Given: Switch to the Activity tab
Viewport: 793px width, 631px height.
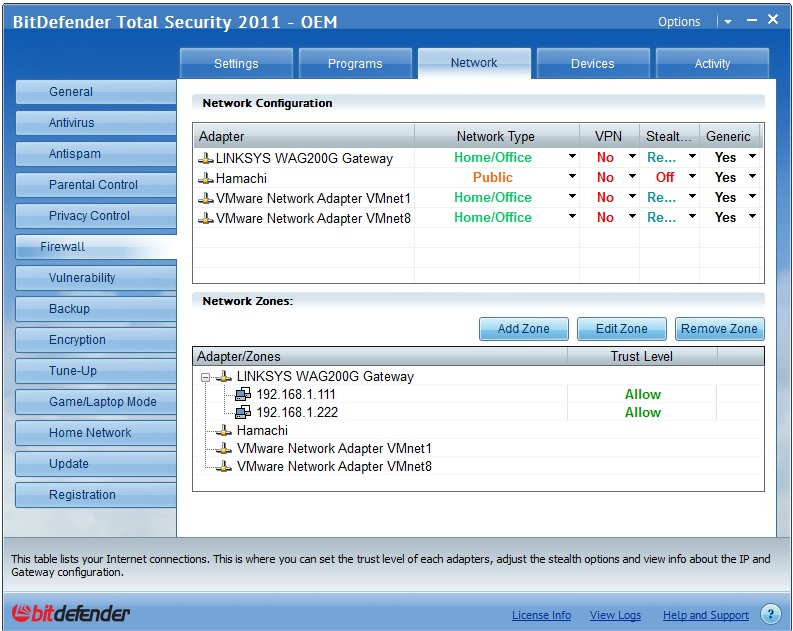Looking at the screenshot, I should (x=712, y=63).
